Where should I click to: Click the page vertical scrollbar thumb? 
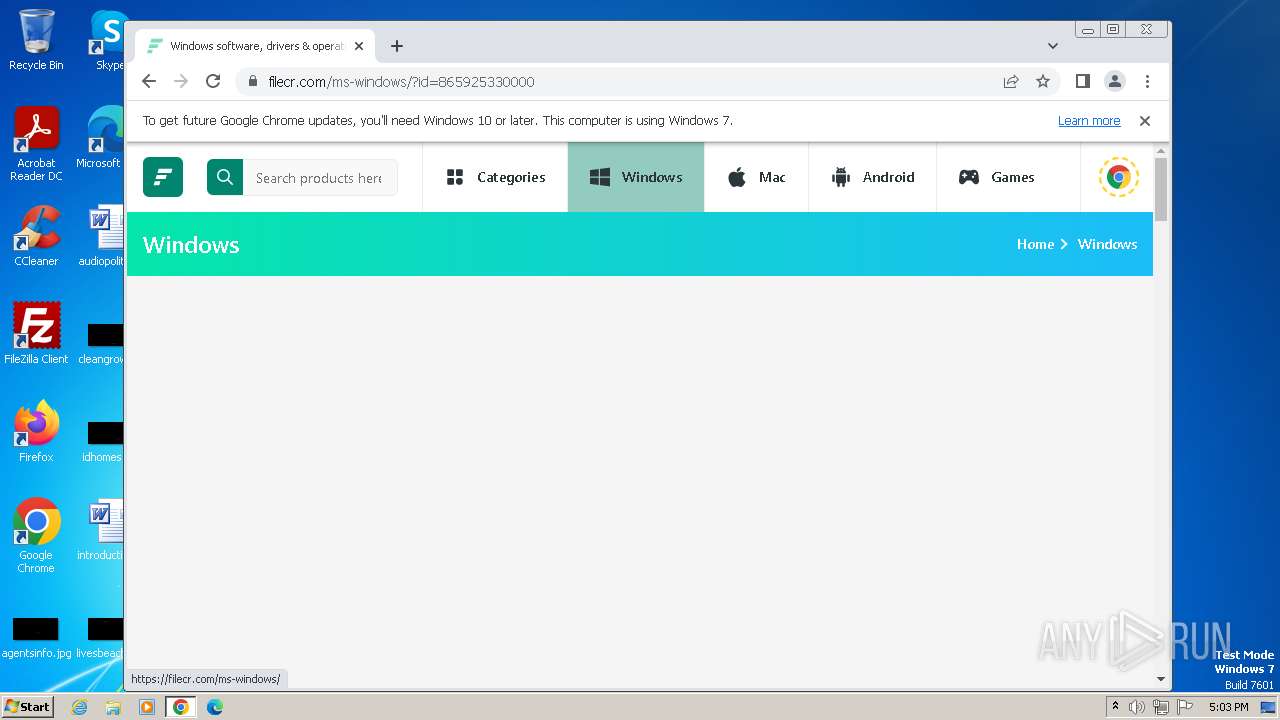pyautogui.click(x=1161, y=189)
